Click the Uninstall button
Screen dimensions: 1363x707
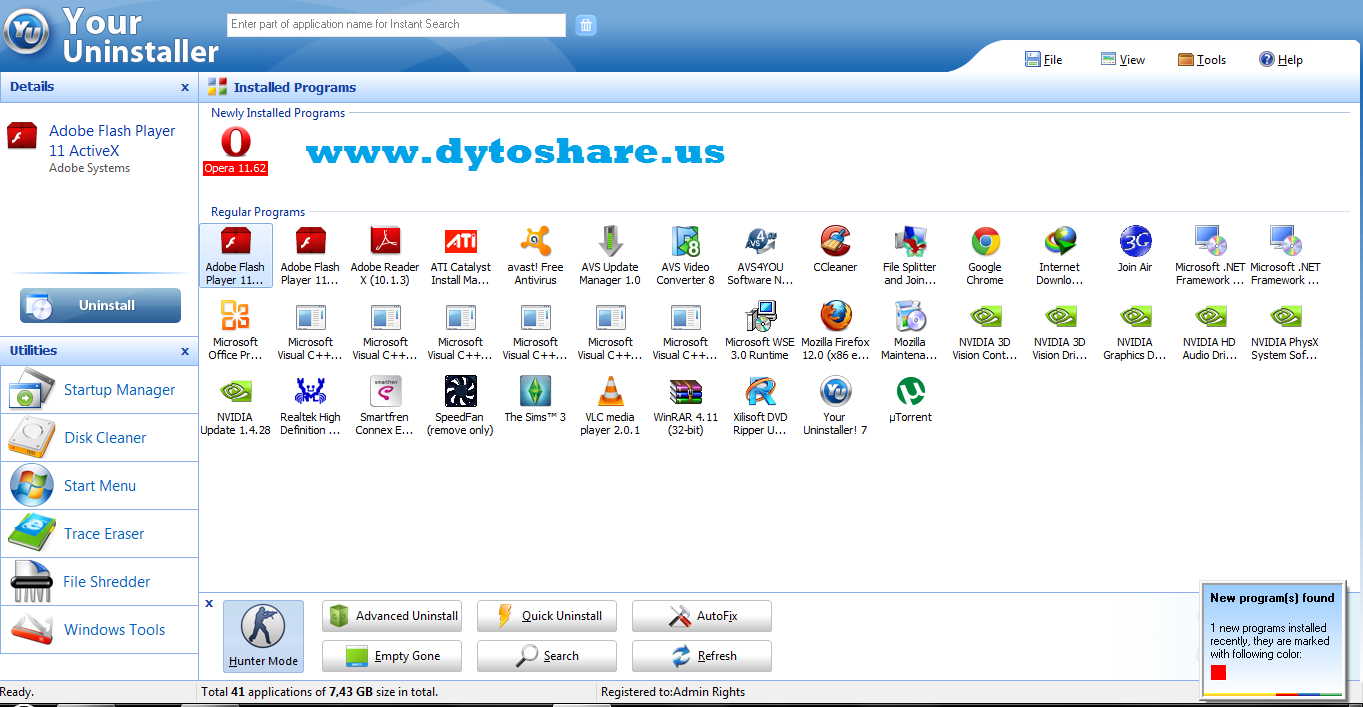[100, 306]
